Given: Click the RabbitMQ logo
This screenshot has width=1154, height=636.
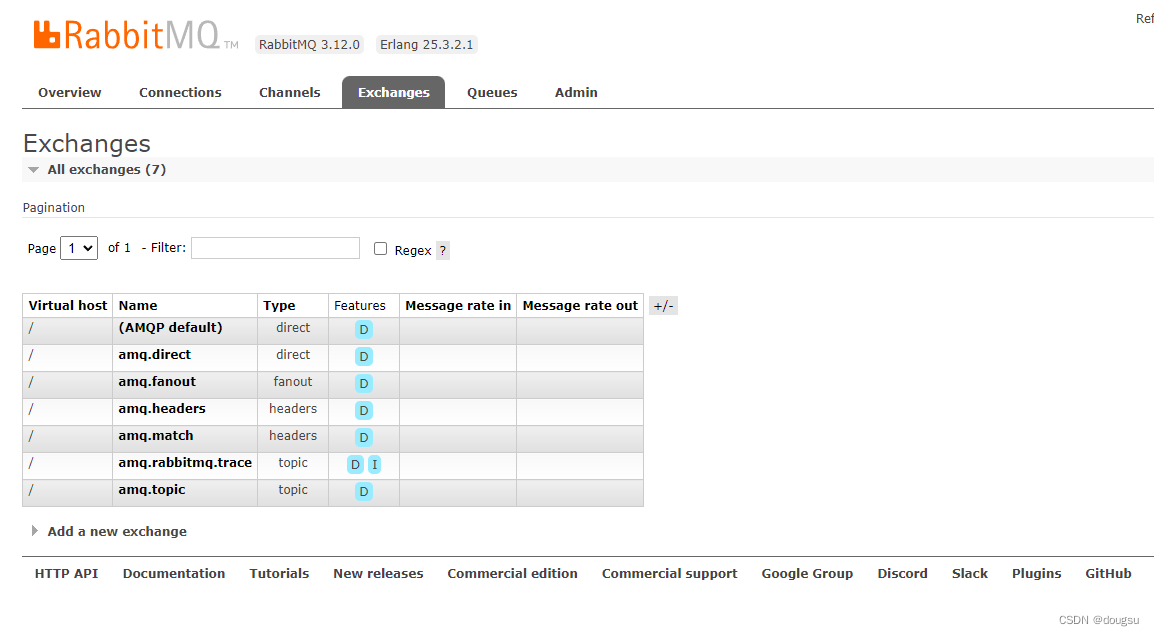Looking at the screenshot, I should tap(135, 35).
